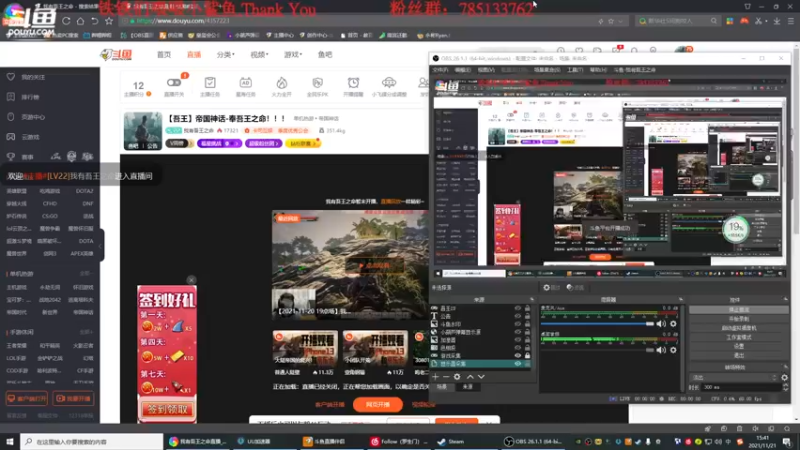Click 工作室模式 in the OBS controls
The image size is (800, 450).
[x=739, y=337]
